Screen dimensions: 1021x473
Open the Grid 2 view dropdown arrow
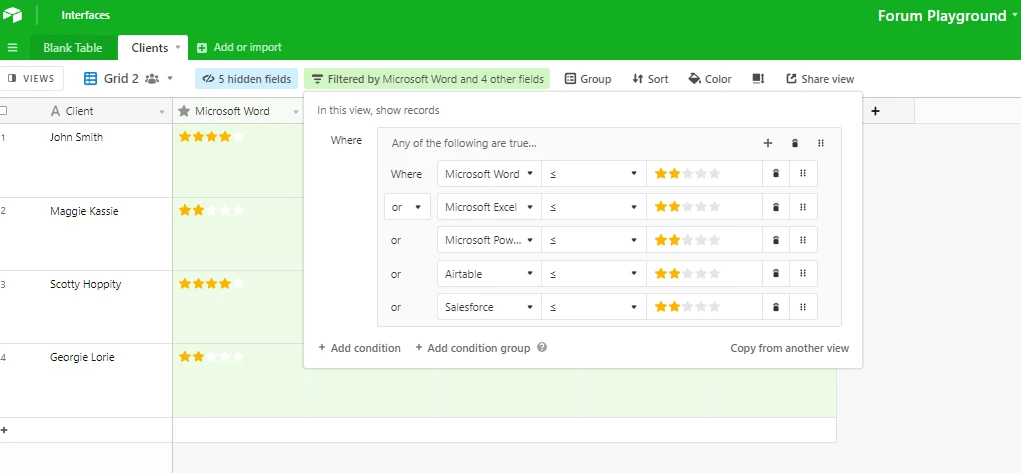[x=170, y=78]
